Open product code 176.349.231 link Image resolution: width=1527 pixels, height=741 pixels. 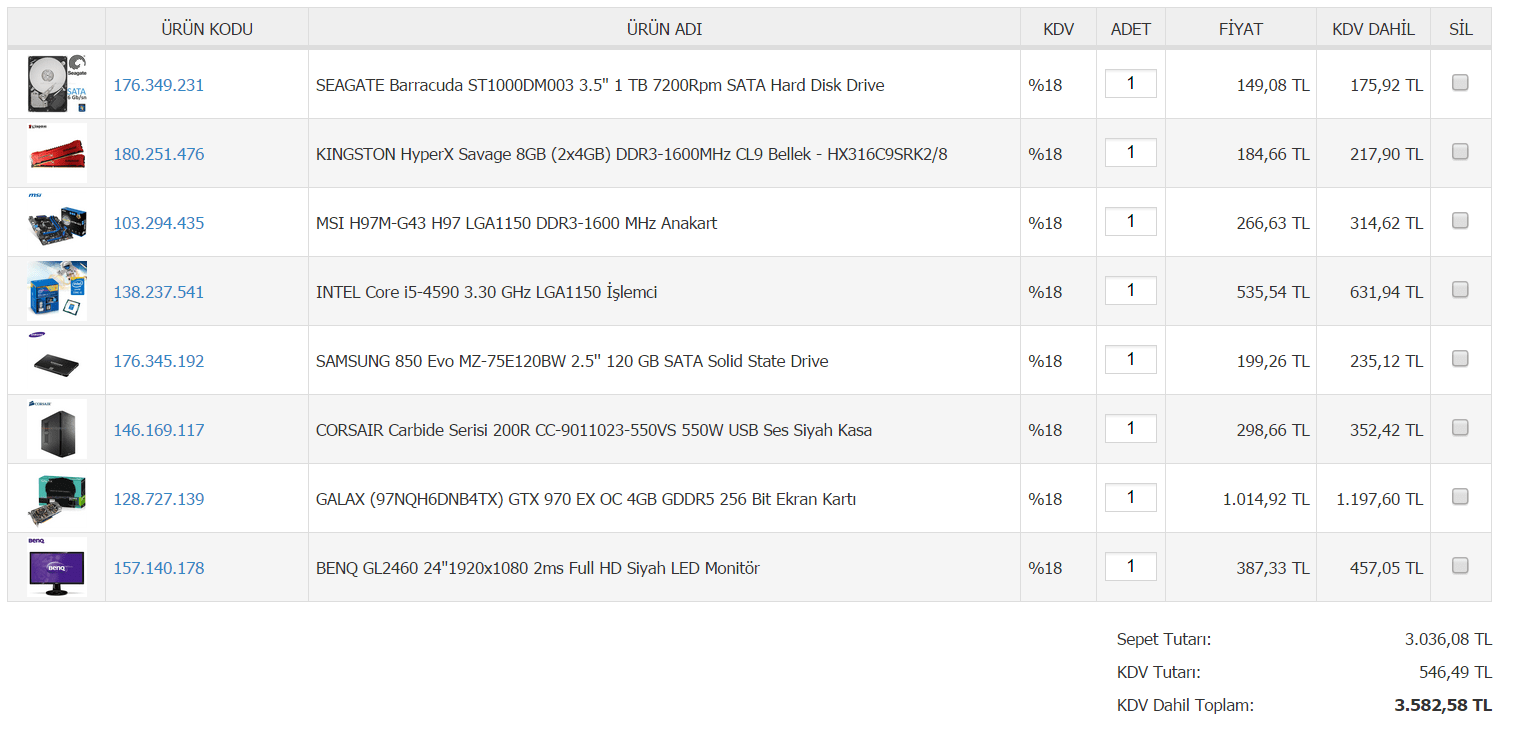click(x=158, y=85)
